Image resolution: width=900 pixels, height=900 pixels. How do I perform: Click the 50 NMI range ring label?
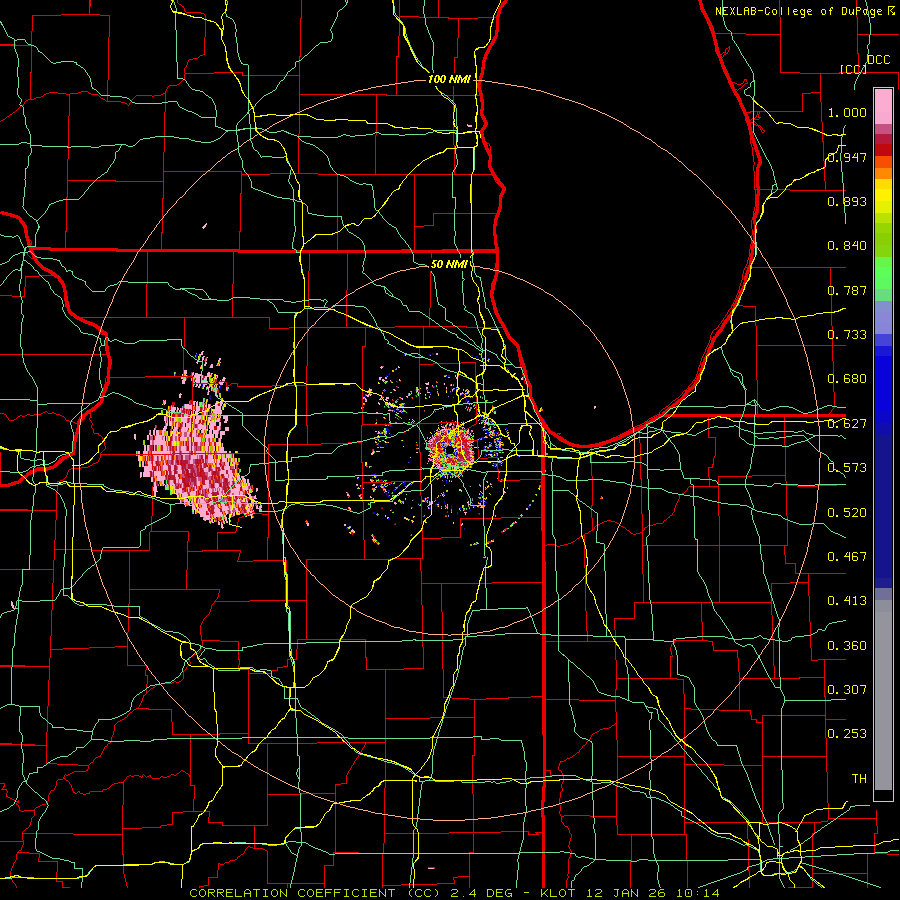[449, 264]
